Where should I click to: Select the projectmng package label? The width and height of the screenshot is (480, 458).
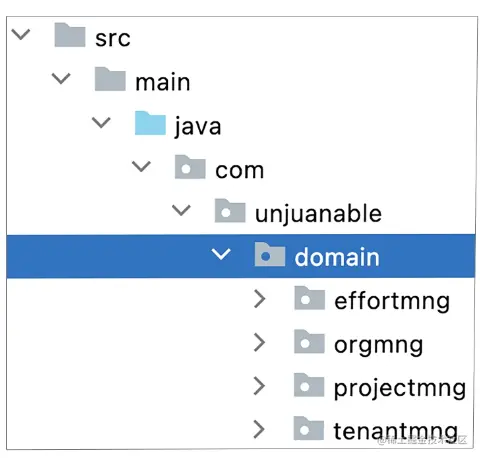tap(400, 388)
